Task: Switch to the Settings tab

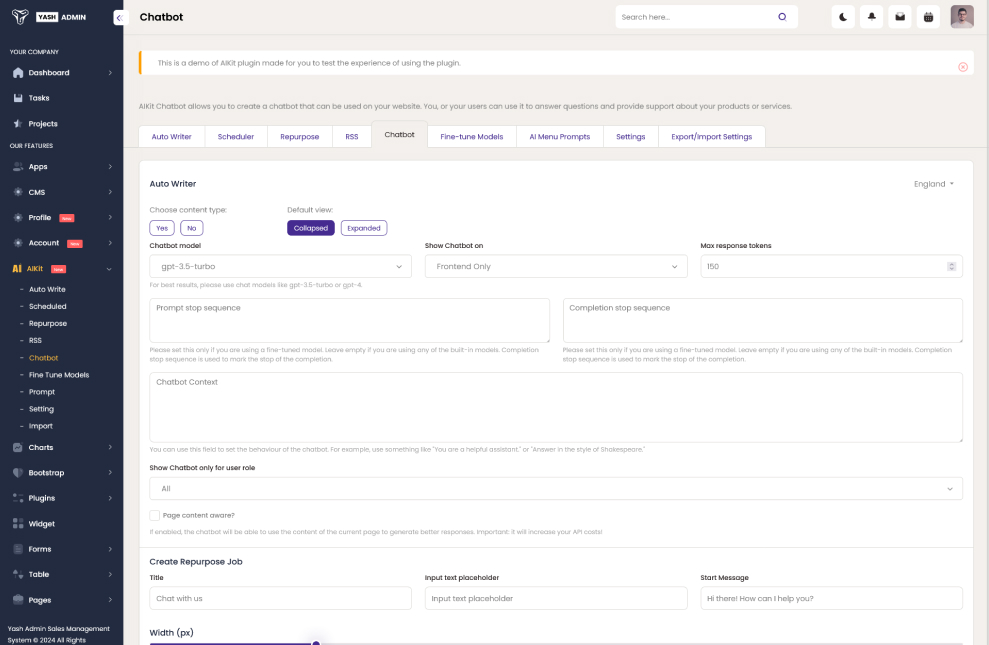Action: [x=631, y=137]
